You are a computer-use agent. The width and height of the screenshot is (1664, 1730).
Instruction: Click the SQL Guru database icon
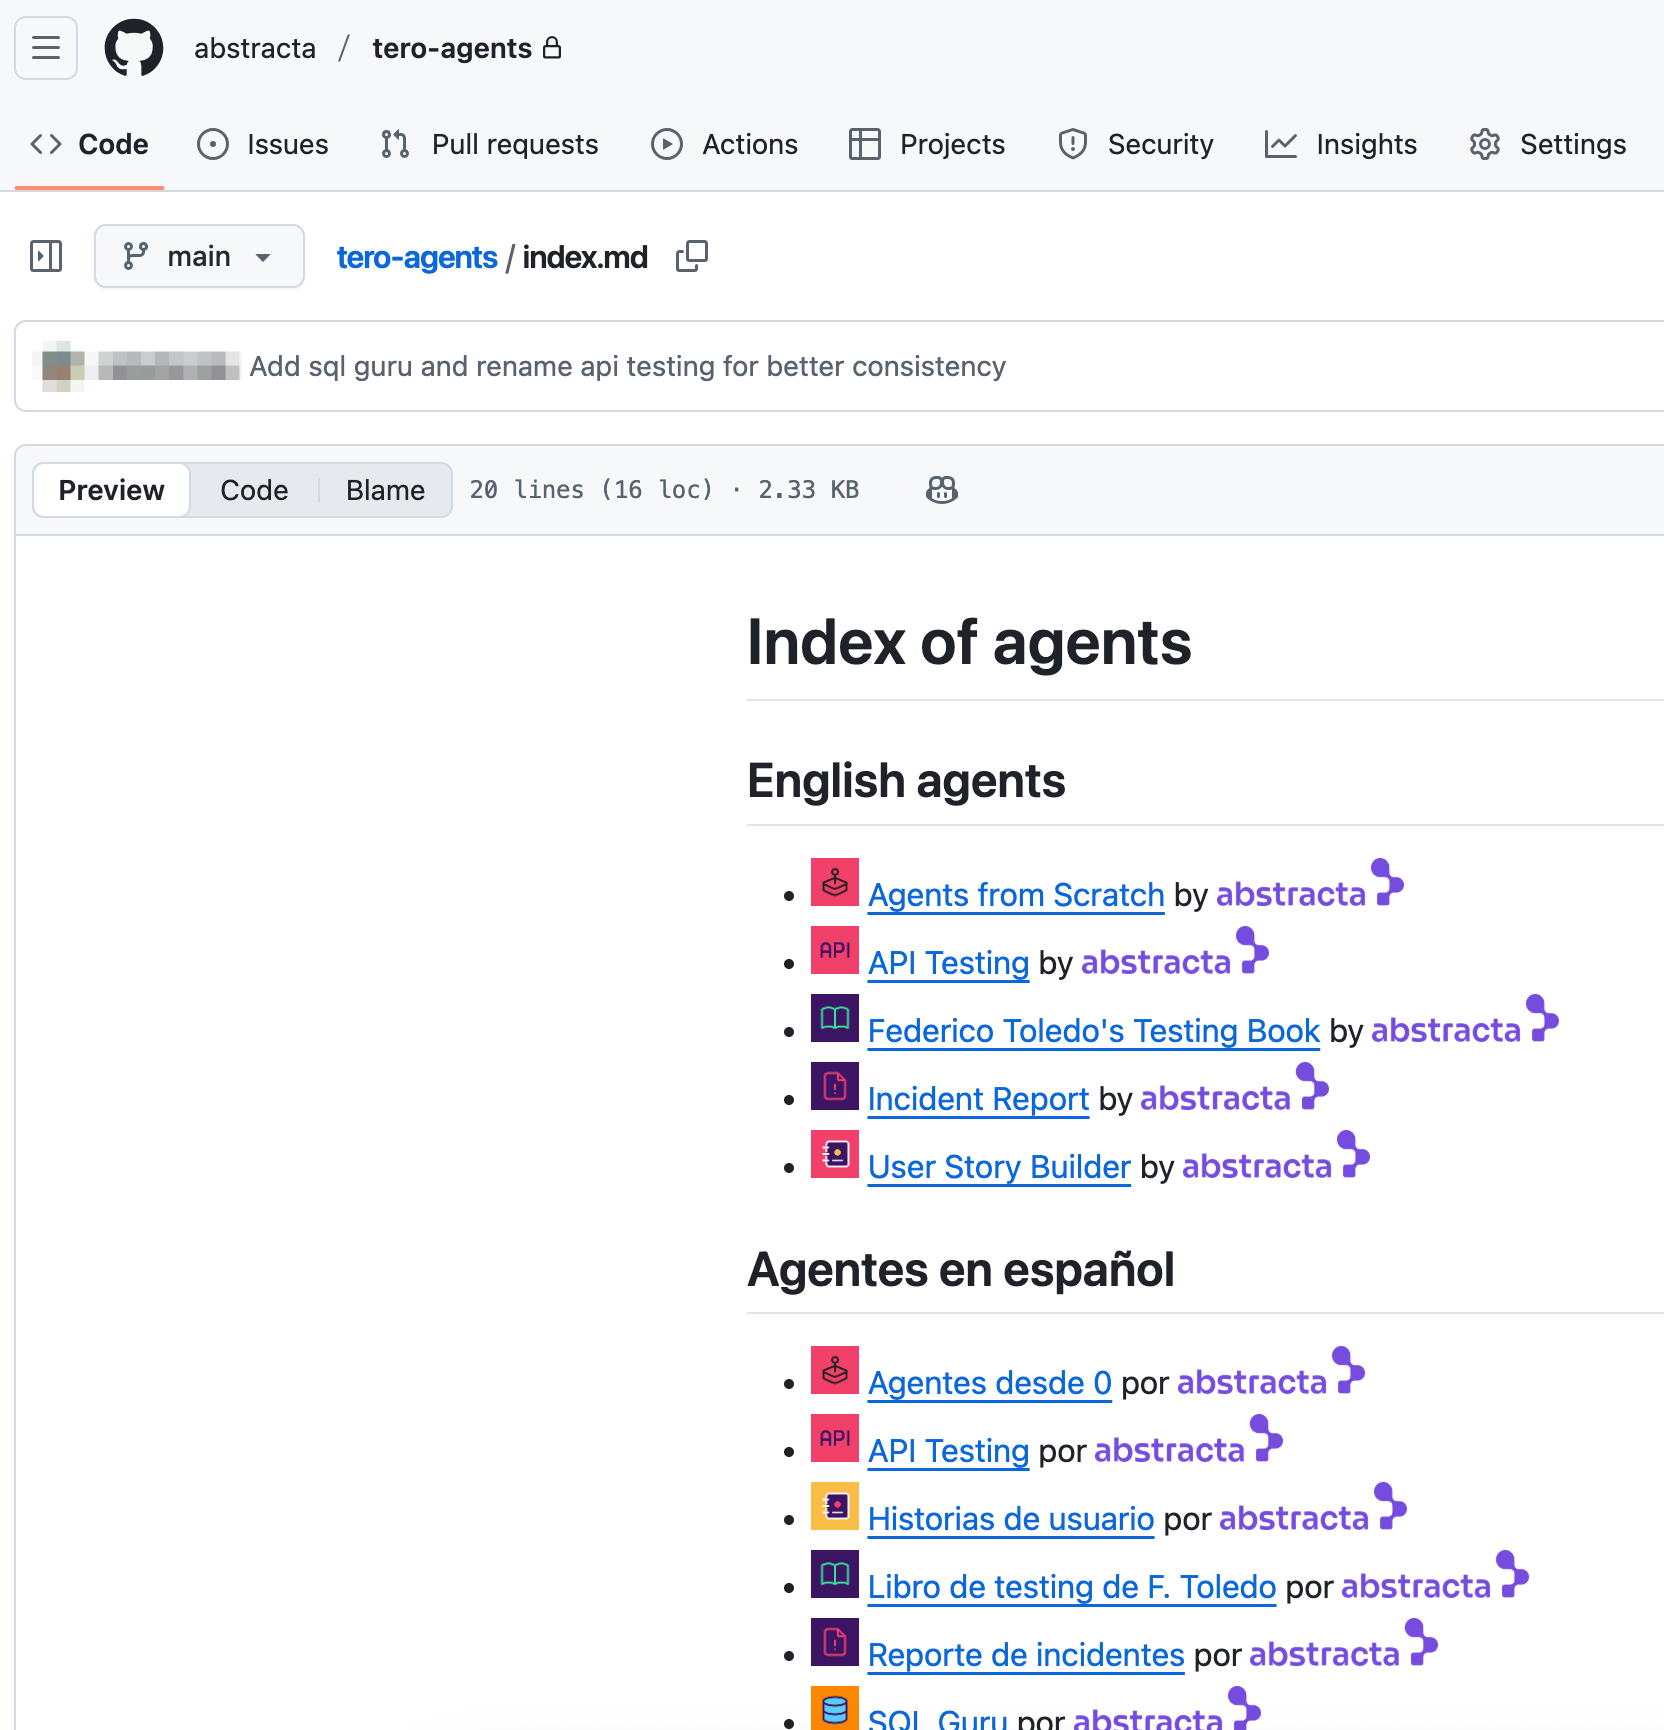coord(834,1709)
